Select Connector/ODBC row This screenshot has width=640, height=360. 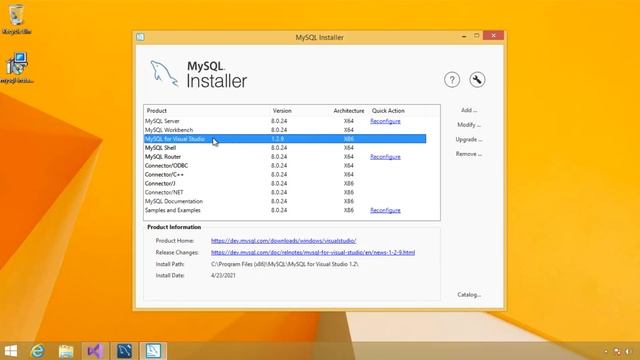click(285, 166)
